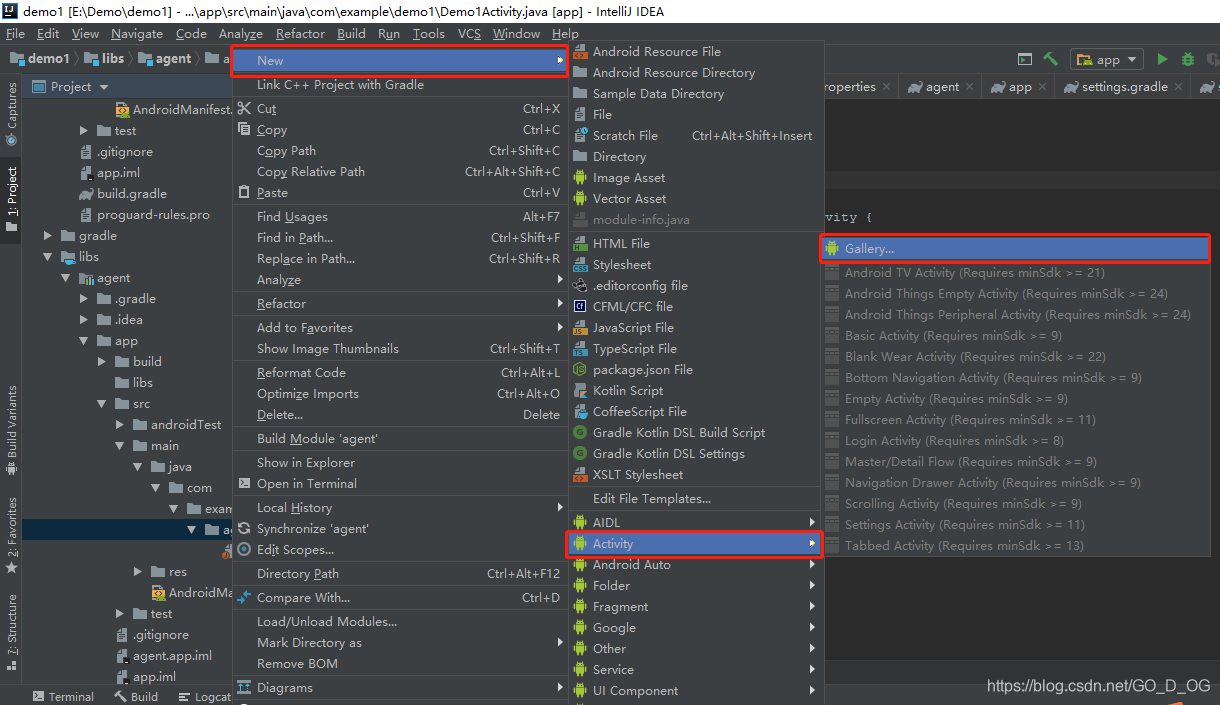Open the Build tool window at bottom
Viewport: 1220px width, 705px height.
[136, 697]
